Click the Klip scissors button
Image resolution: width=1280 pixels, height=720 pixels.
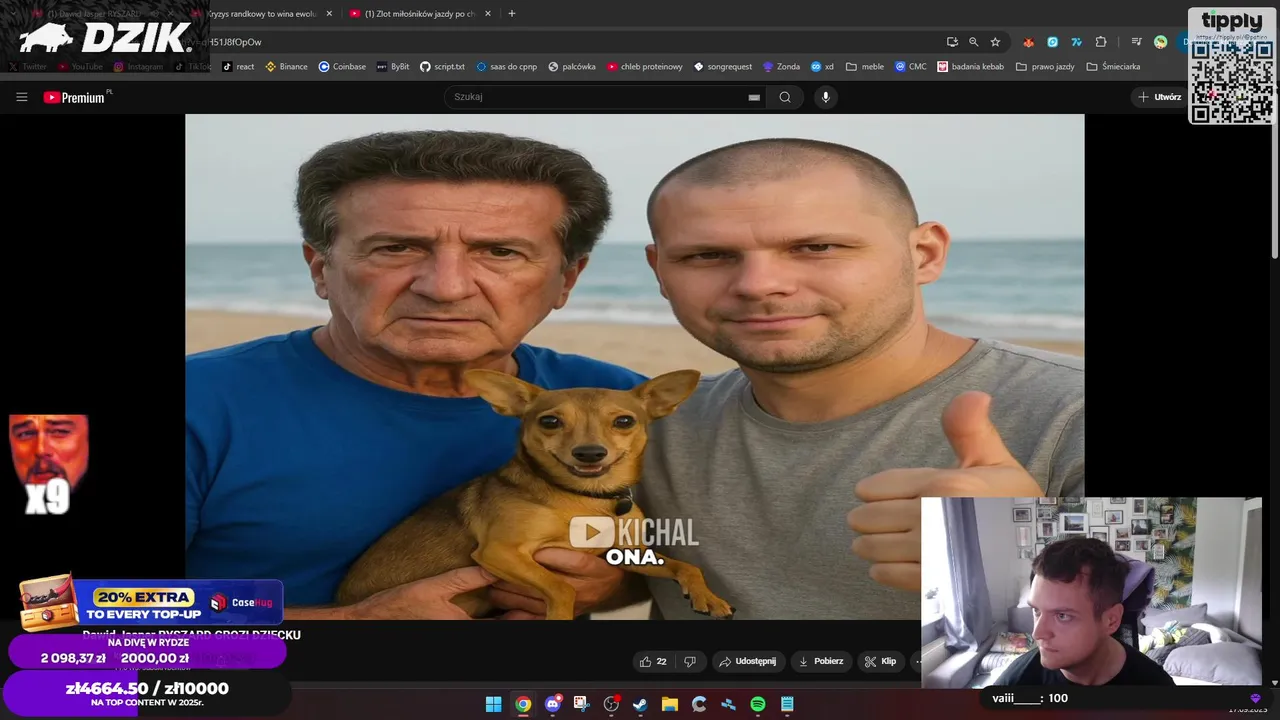click(x=881, y=661)
